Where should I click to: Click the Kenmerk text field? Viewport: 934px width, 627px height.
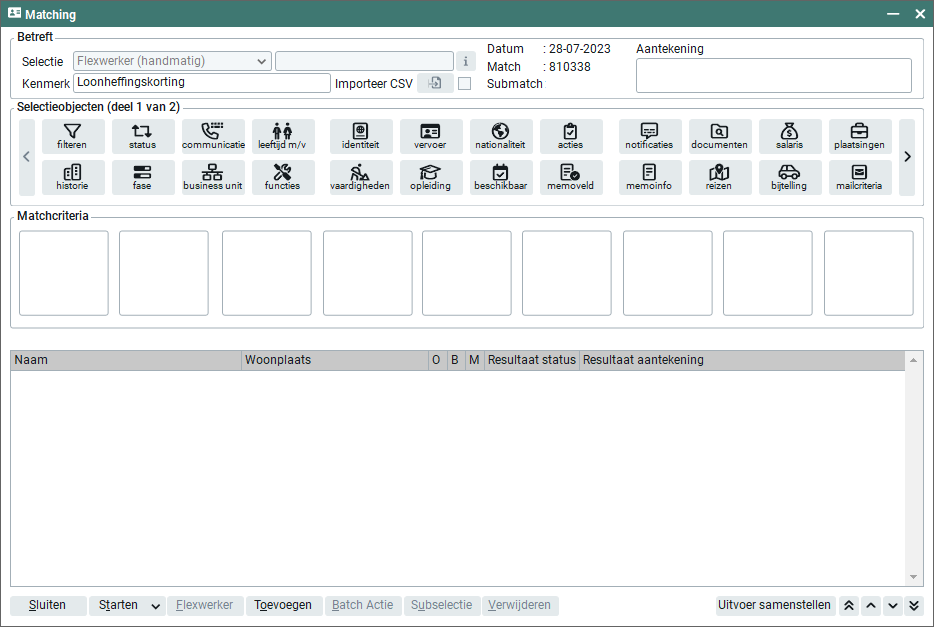point(201,83)
